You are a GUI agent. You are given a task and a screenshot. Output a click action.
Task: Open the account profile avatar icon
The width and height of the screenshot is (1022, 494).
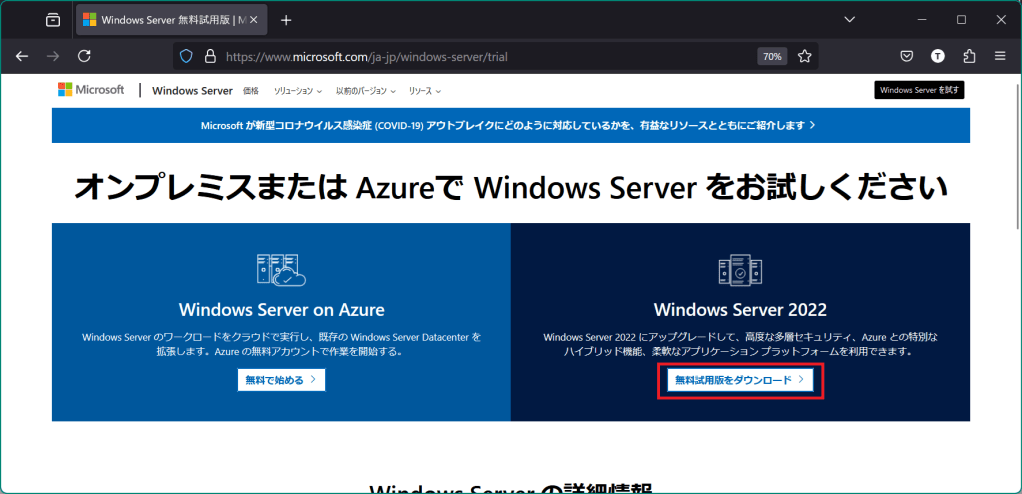pos(937,56)
